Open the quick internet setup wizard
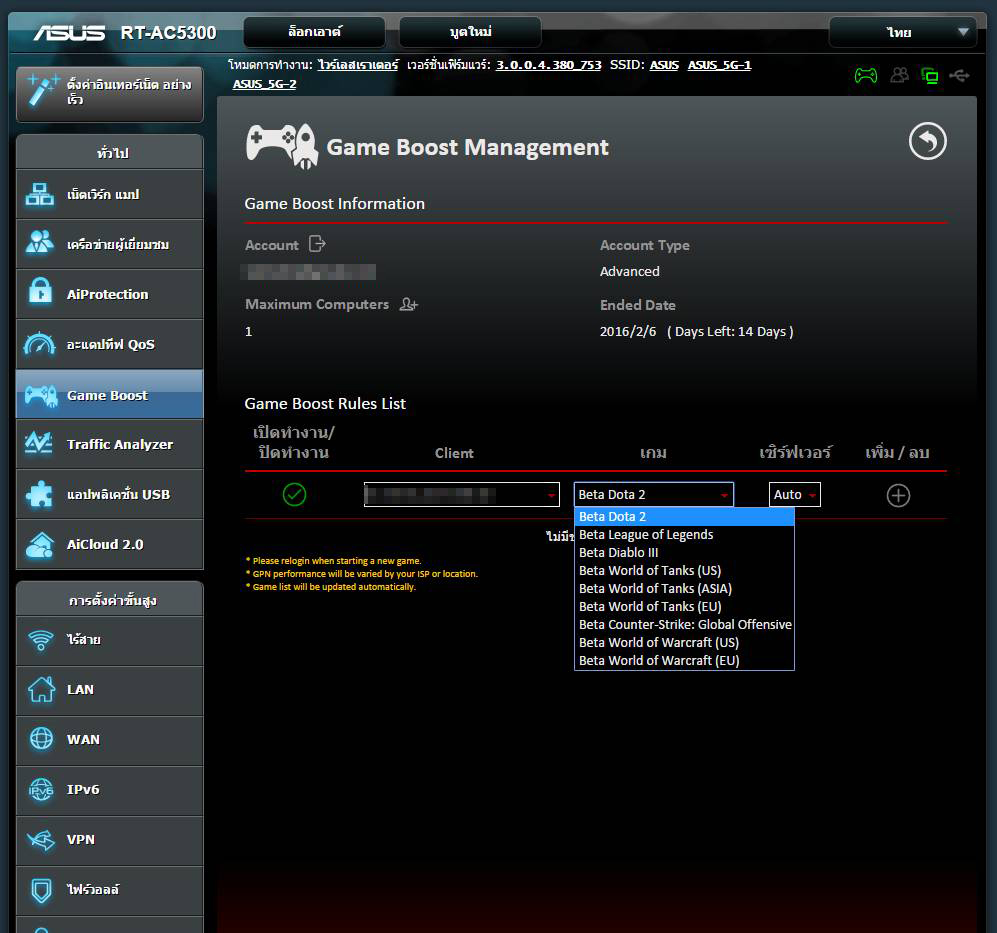Viewport: 997px width, 933px height. click(109, 93)
